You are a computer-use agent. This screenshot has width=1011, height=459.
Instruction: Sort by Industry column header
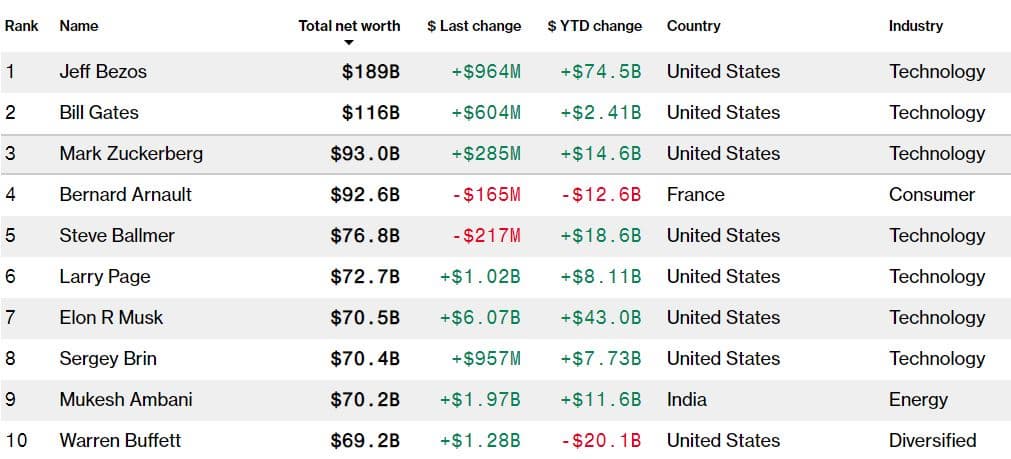(x=916, y=26)
